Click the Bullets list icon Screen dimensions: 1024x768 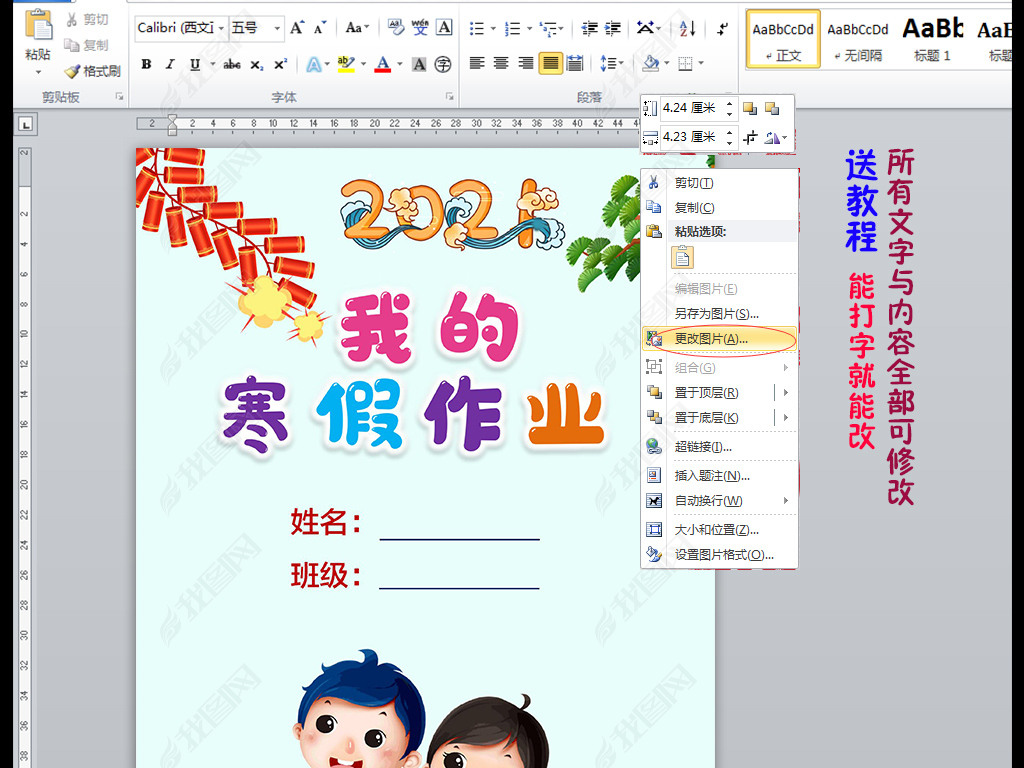pos(477,28)
